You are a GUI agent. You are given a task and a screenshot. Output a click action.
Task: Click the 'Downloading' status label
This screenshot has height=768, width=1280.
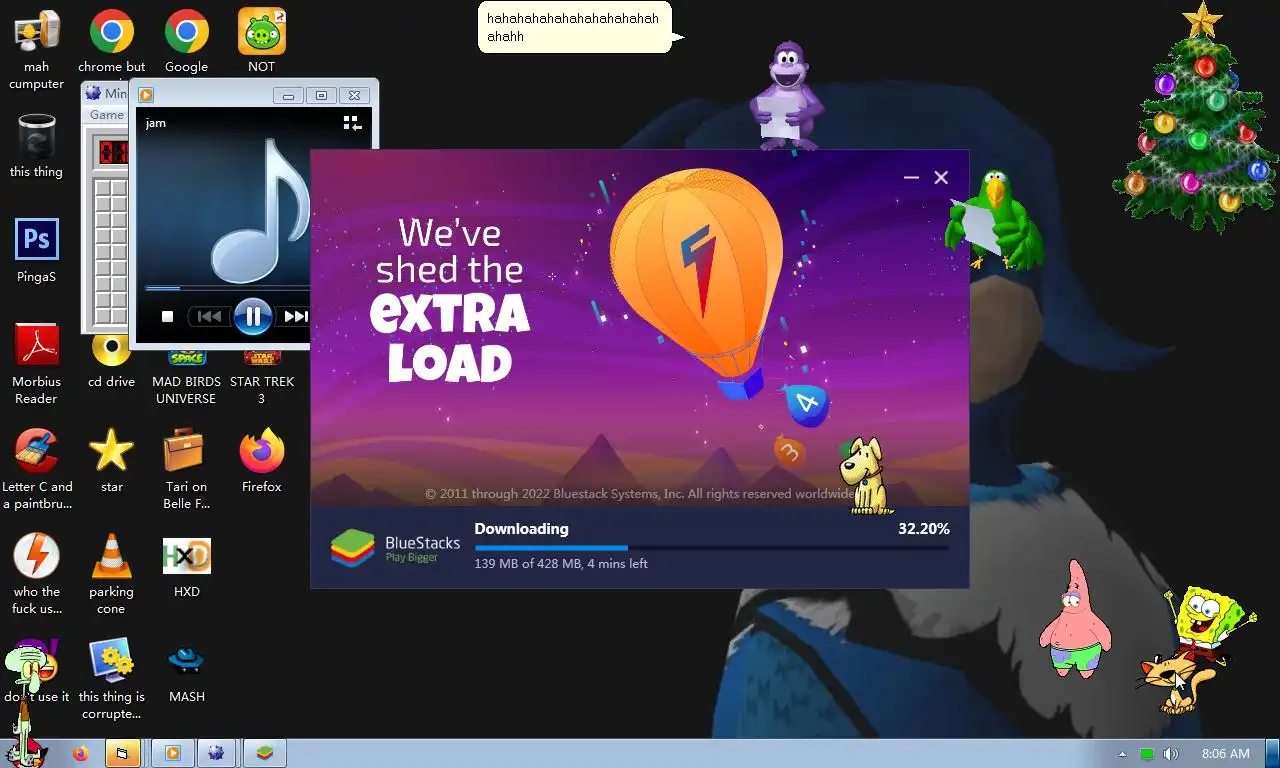521,528
